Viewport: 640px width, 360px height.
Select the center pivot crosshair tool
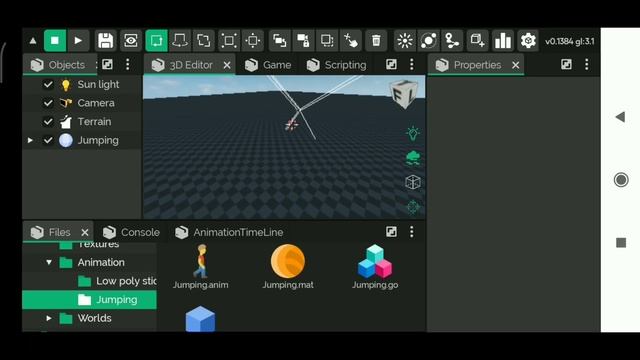[x=253, y=41]
